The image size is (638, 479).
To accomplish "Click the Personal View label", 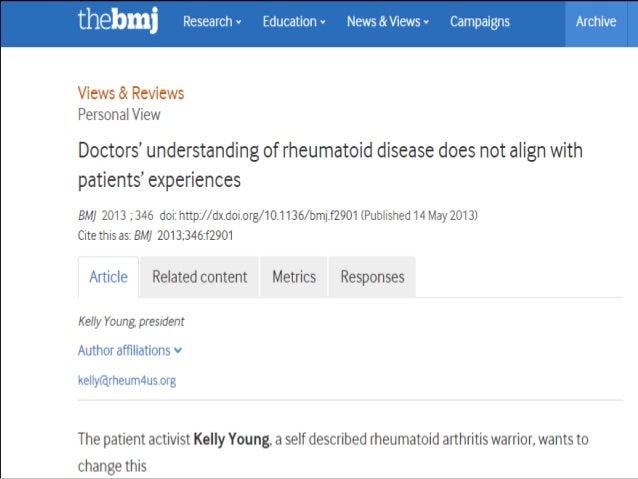I will click(119, 115).
